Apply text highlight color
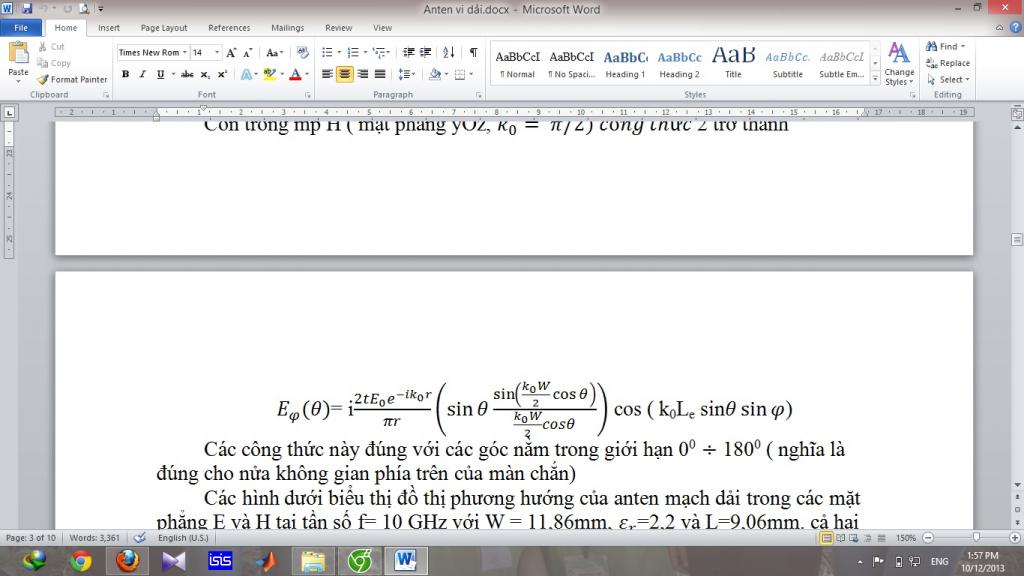Image resolution: width=1024 pixels, height=576 pixels. [269, 74]
